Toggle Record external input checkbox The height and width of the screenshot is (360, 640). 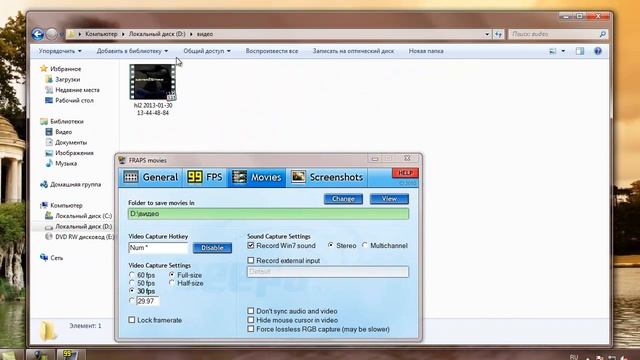(x=251, y=260)
